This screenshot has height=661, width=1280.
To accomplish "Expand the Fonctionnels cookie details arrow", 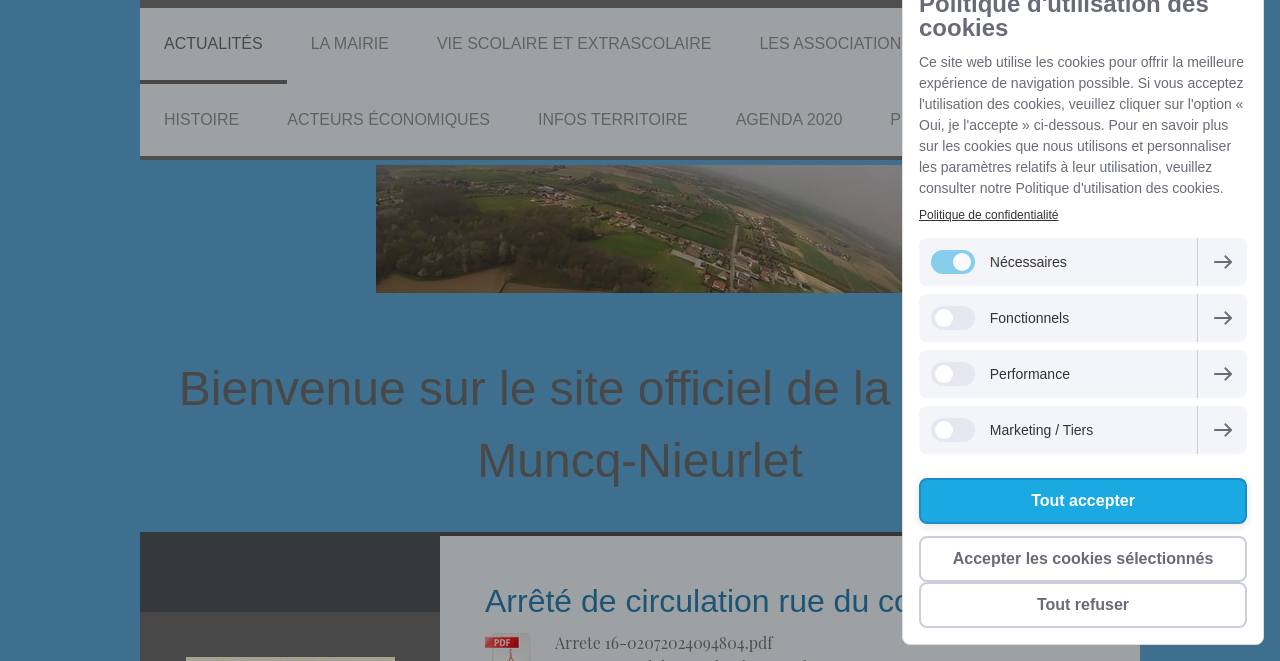I will click(1222, 317).
